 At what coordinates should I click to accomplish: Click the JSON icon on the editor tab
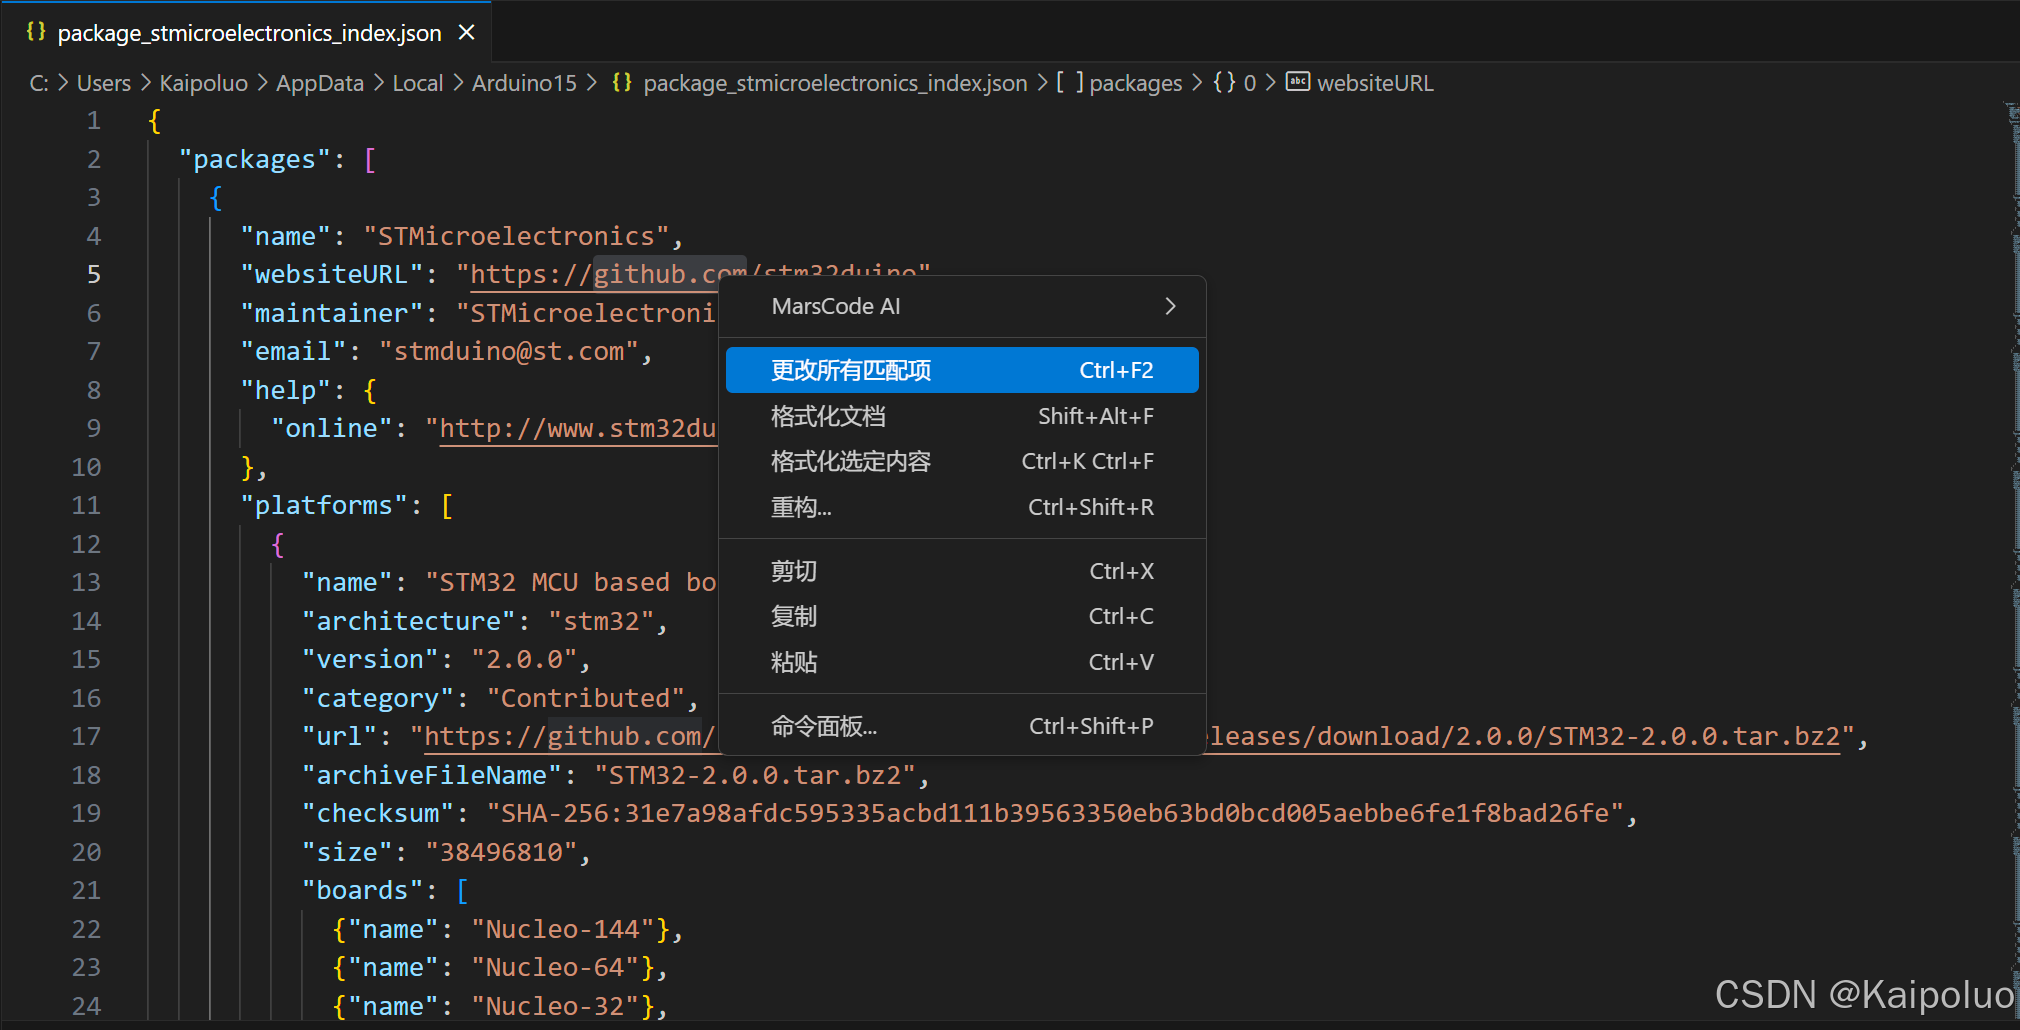point(36,31)
